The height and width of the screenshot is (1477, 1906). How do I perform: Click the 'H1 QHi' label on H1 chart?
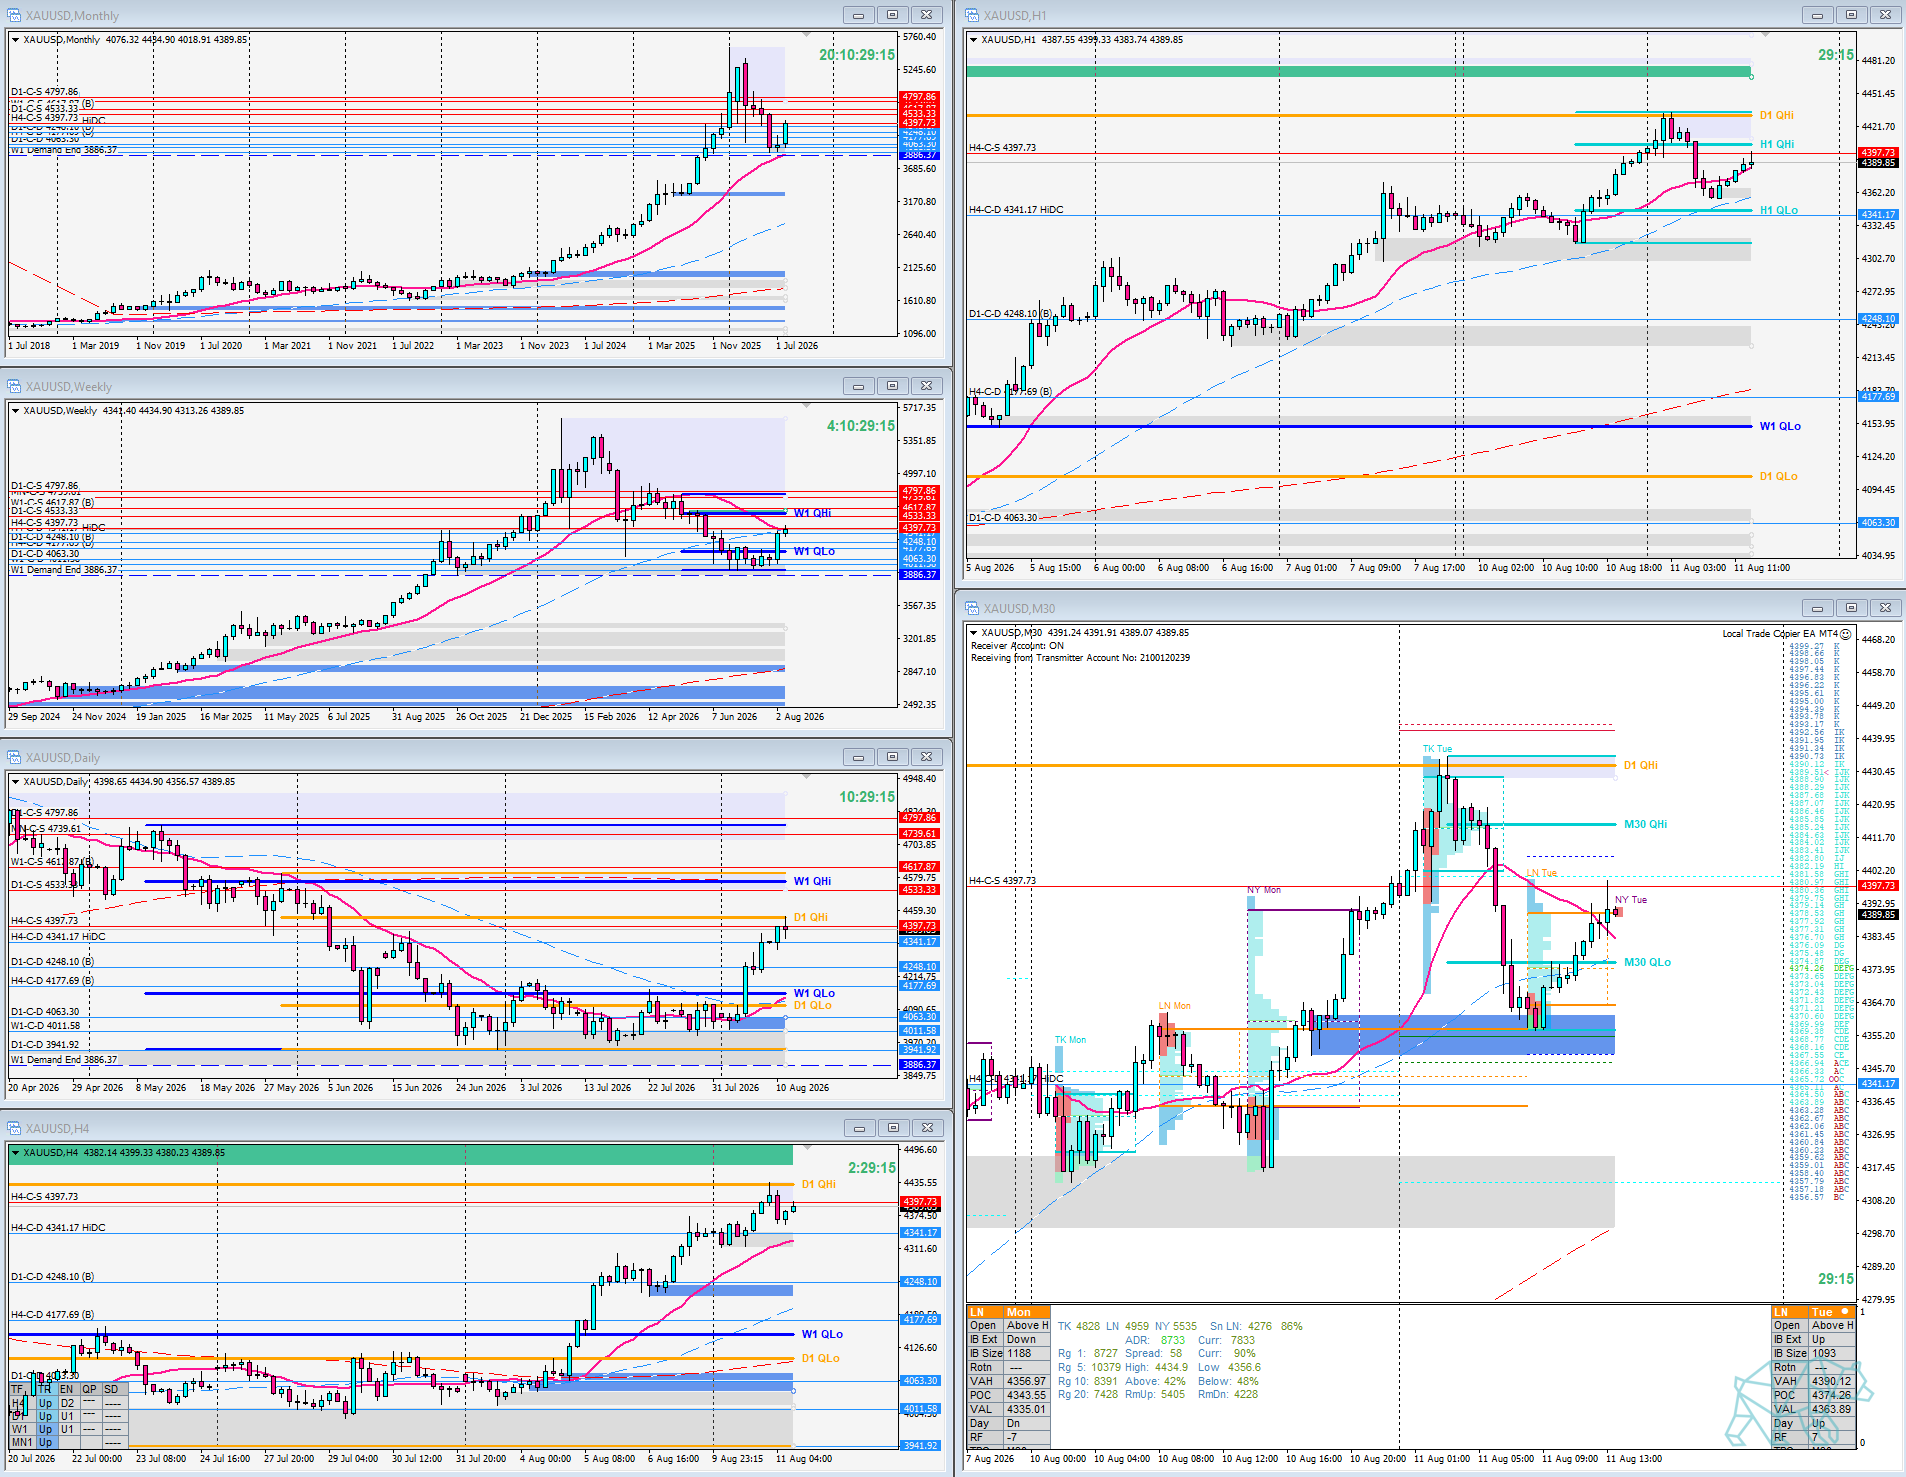pos(1777,144)
